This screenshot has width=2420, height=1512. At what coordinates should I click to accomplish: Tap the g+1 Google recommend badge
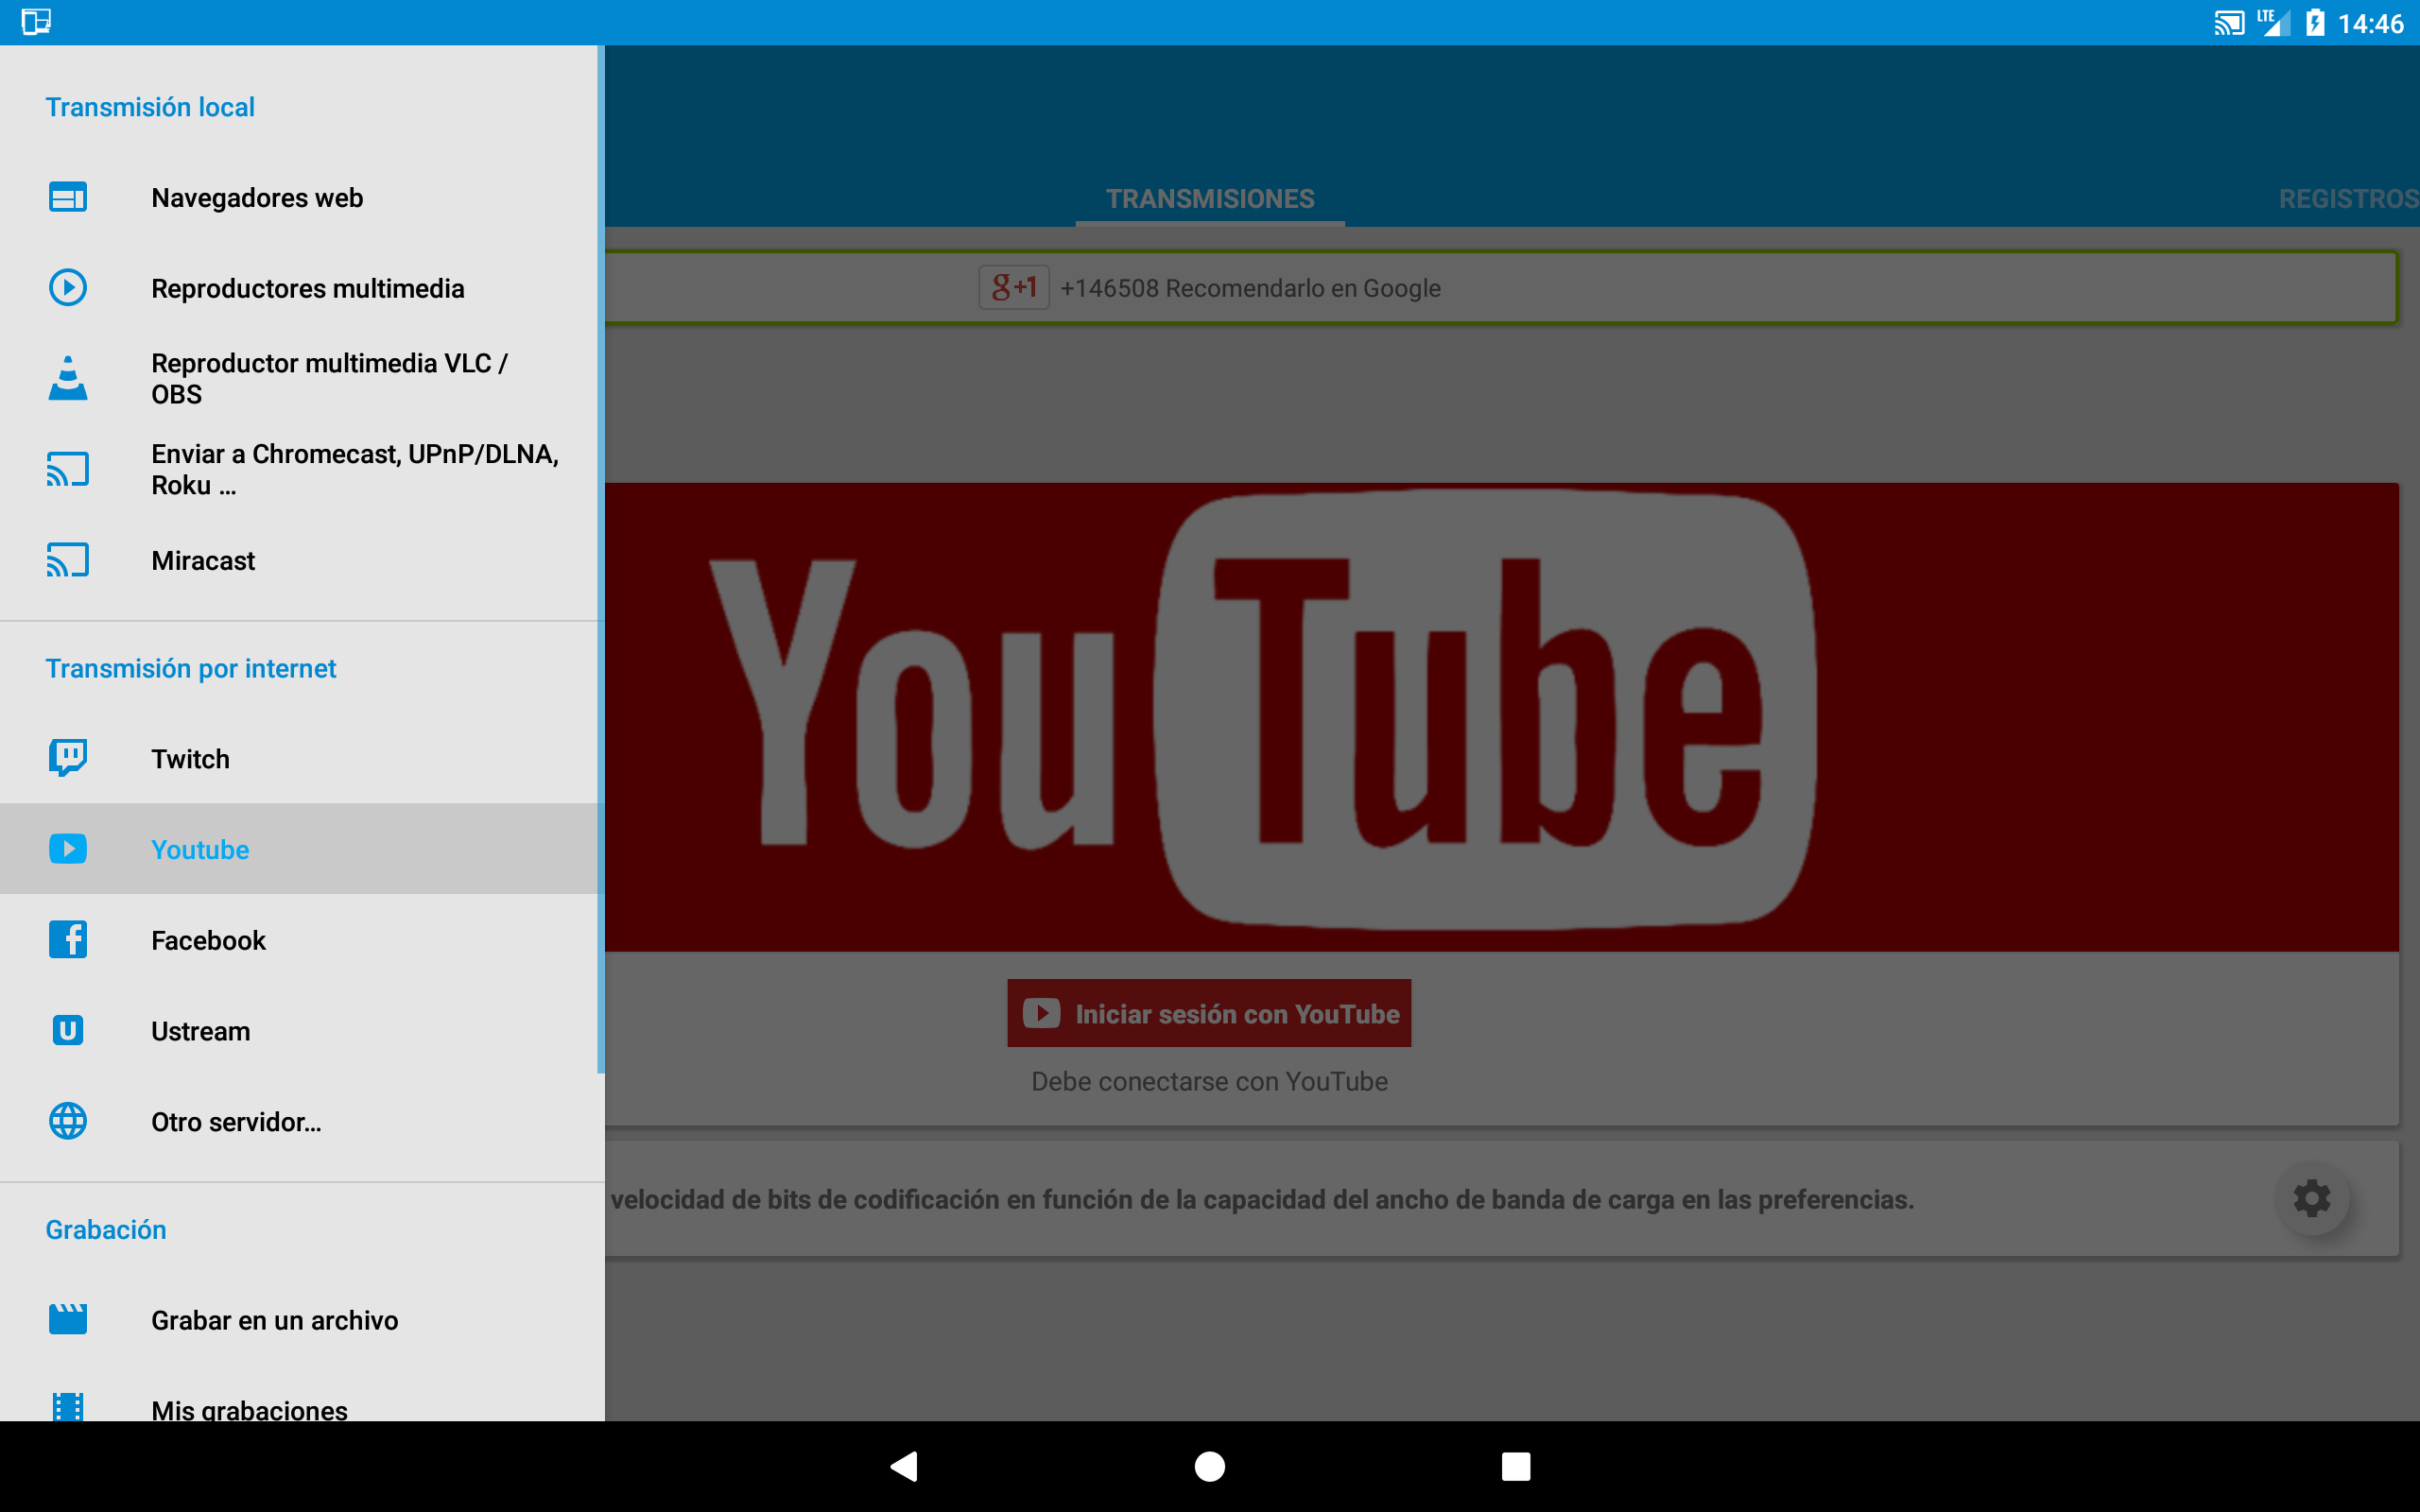(1014, 288)
